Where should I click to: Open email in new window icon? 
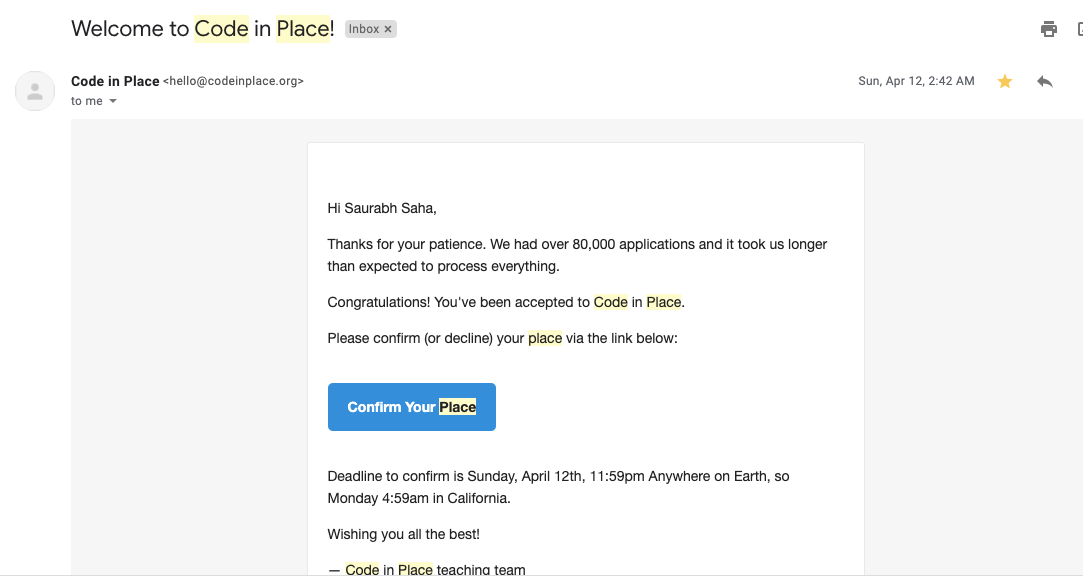coord(1080,29)
